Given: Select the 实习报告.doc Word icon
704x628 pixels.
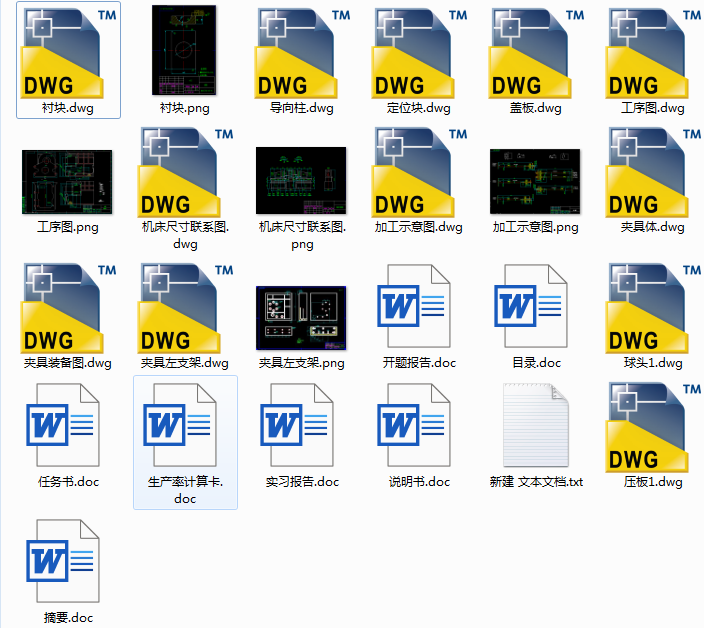Looking at the screenshot, I should (297, 425).
